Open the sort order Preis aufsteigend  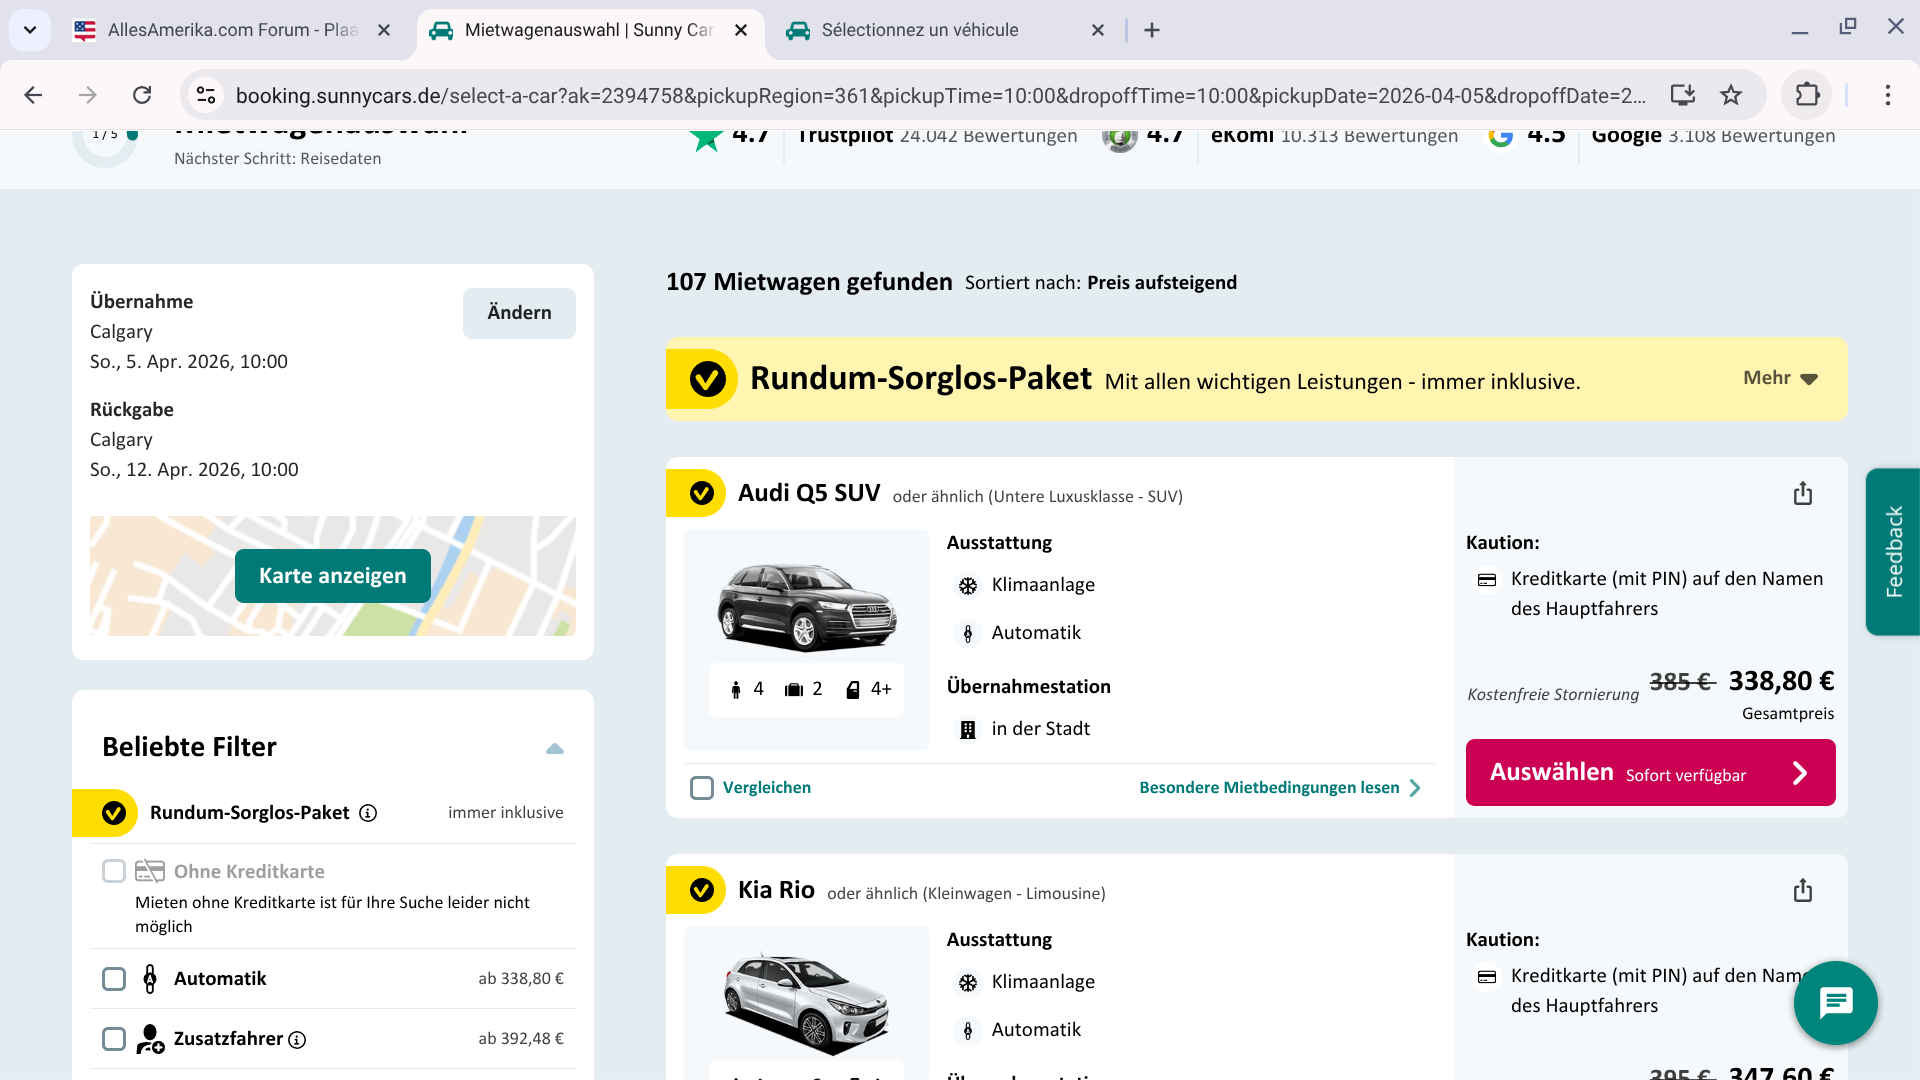coord(1161,283)
